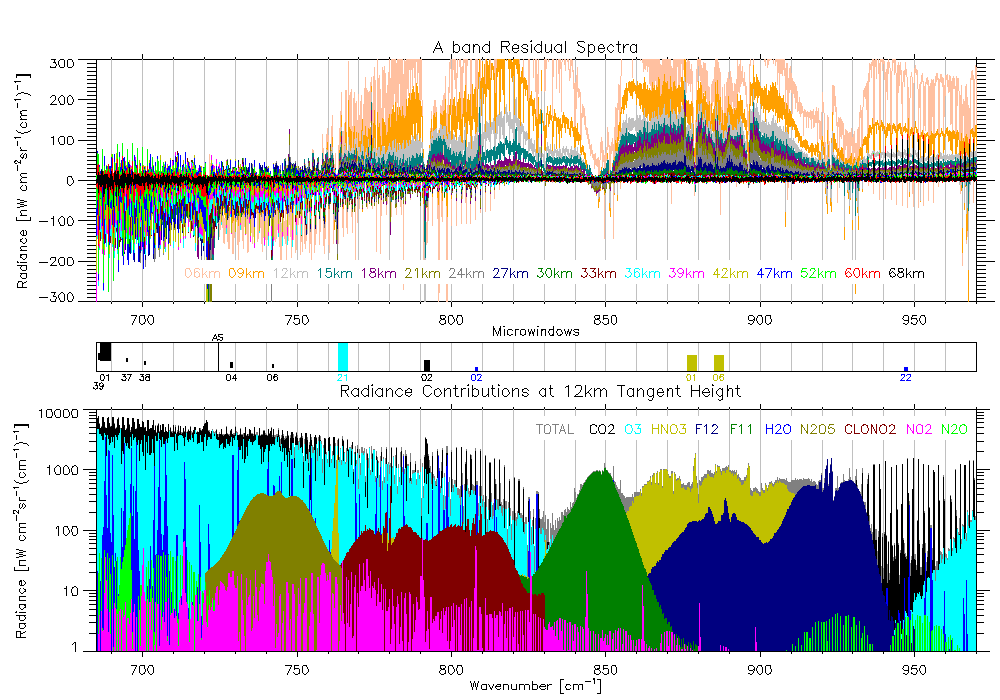Click the Radiance Contributions at 12km title

click(540, 390)
